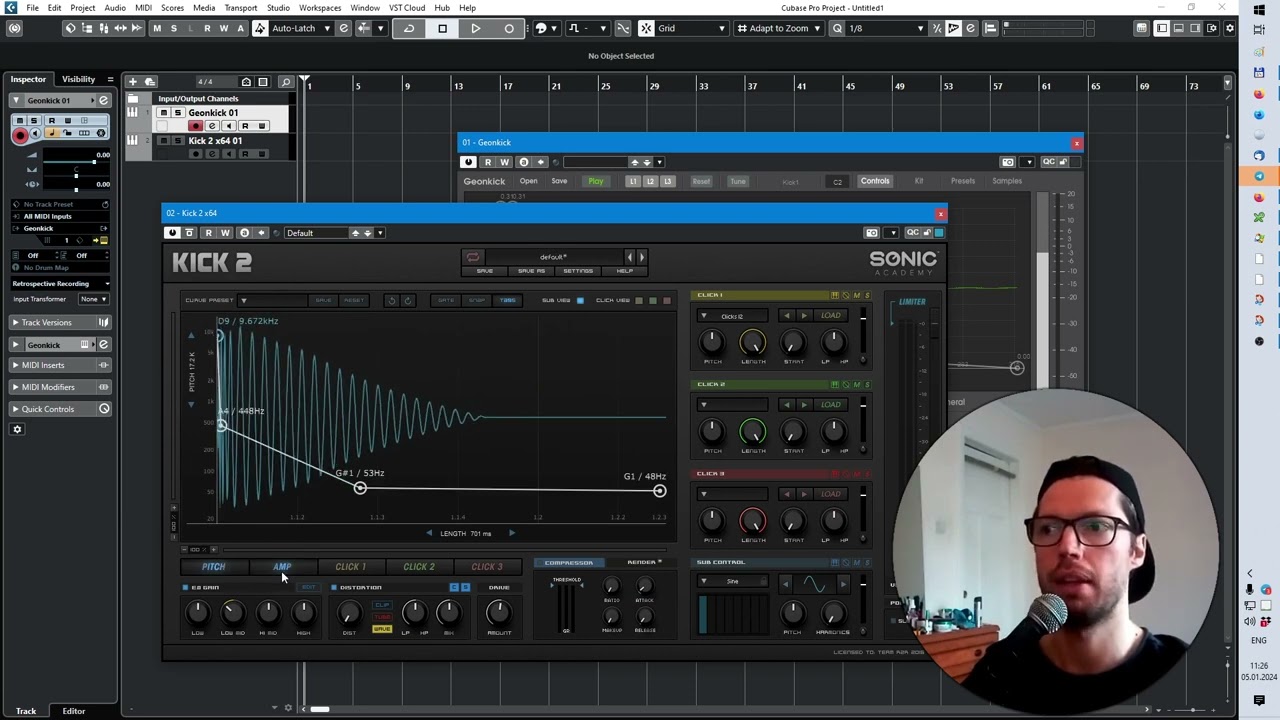Viewport: 1280px width, 720px height.
Task: Mute the Kick 2 x64 01 track
Action: pyautogui.click(x=164, y=141)
